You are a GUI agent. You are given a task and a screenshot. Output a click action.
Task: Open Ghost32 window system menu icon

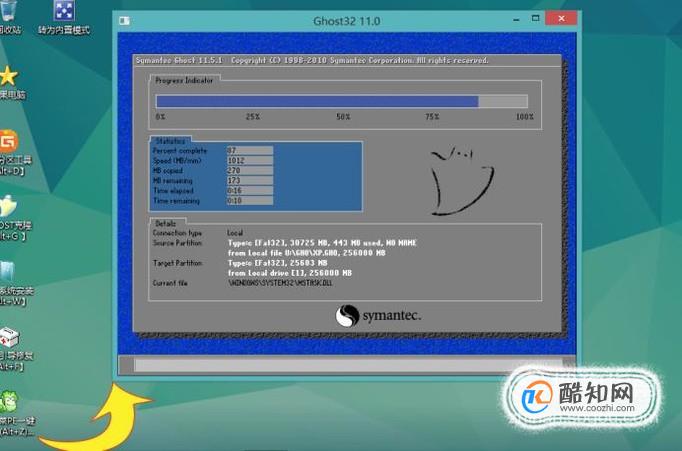[x=124, y=20]
